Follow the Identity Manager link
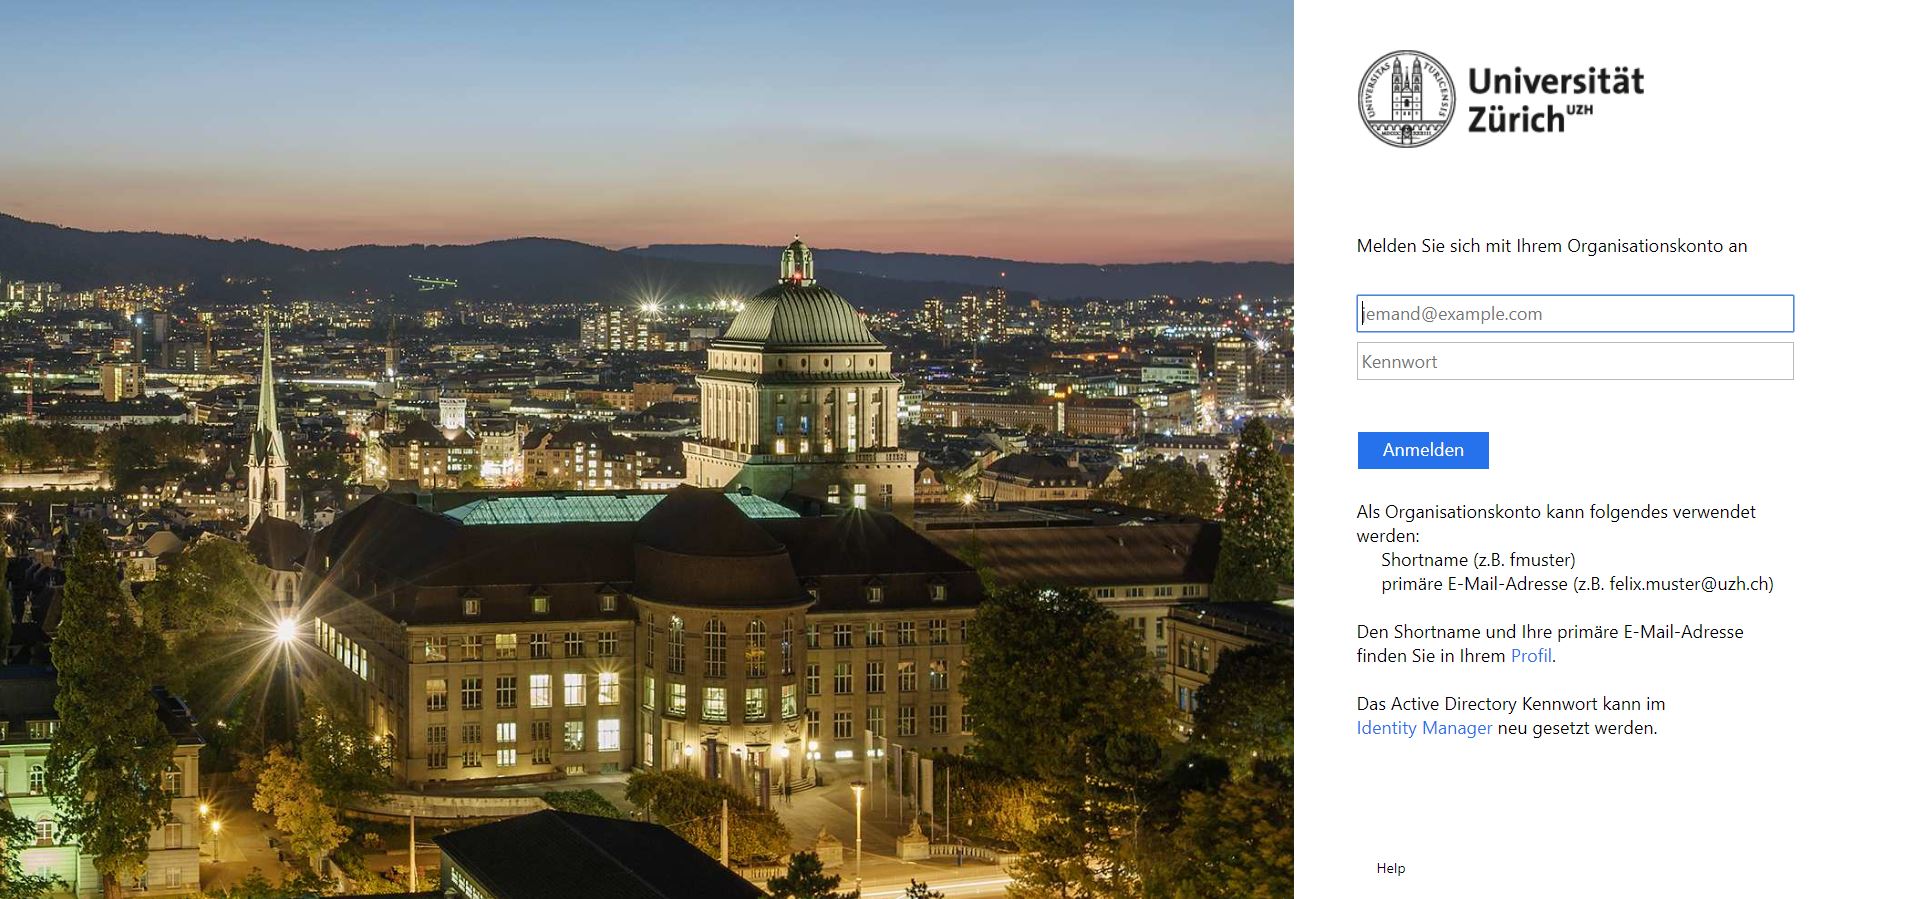 click(x=1423, y=728)
